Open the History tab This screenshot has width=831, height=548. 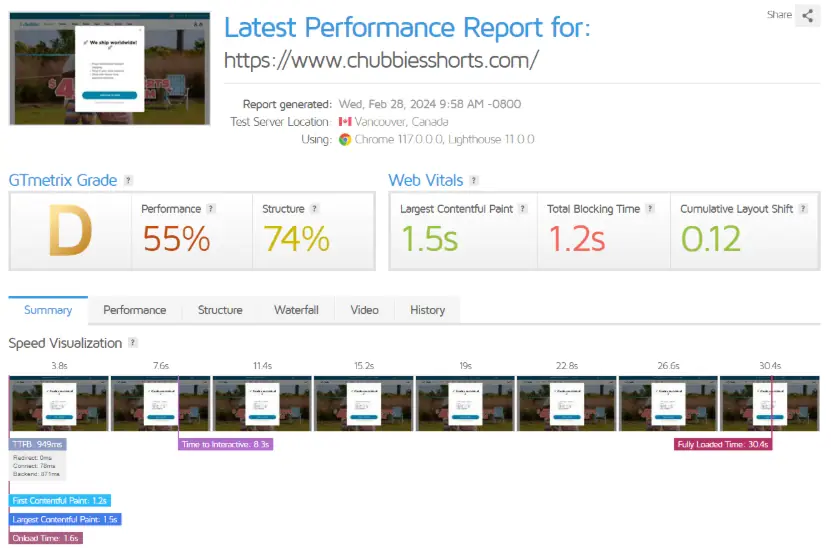[x=427, y=310]
